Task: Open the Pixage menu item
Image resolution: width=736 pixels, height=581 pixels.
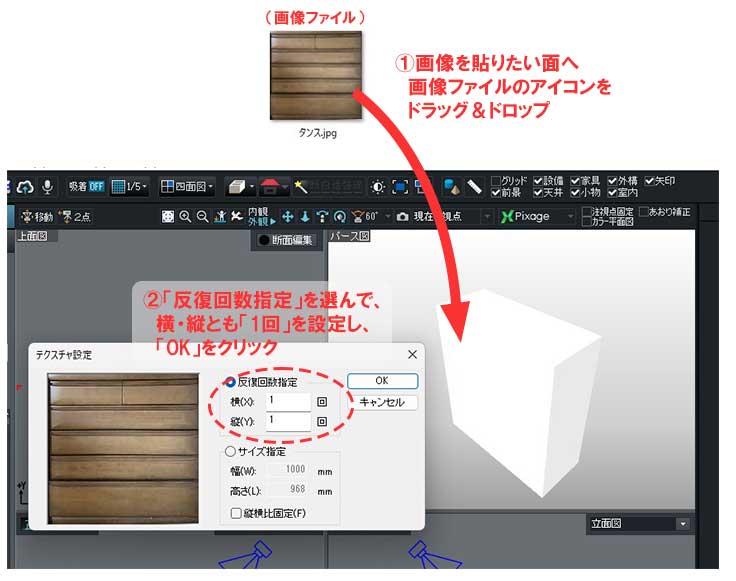Action: (x=525, y=216)
